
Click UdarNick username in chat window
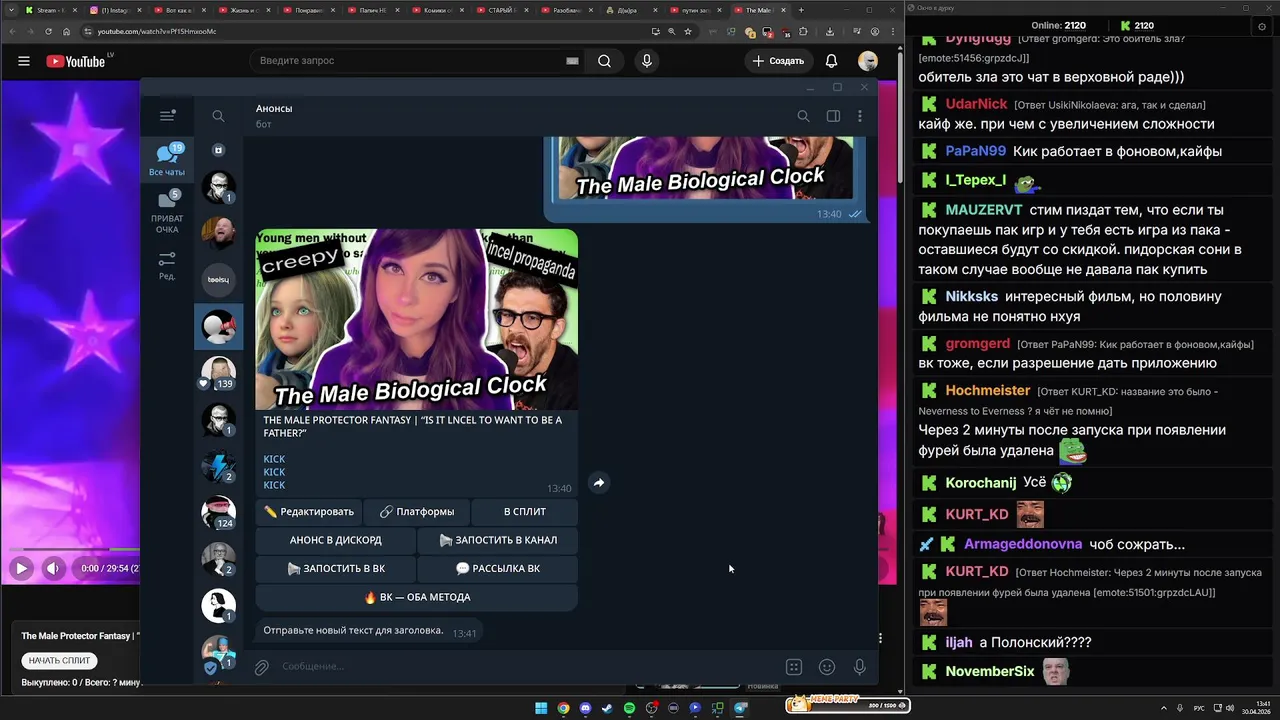pos(976,104)
